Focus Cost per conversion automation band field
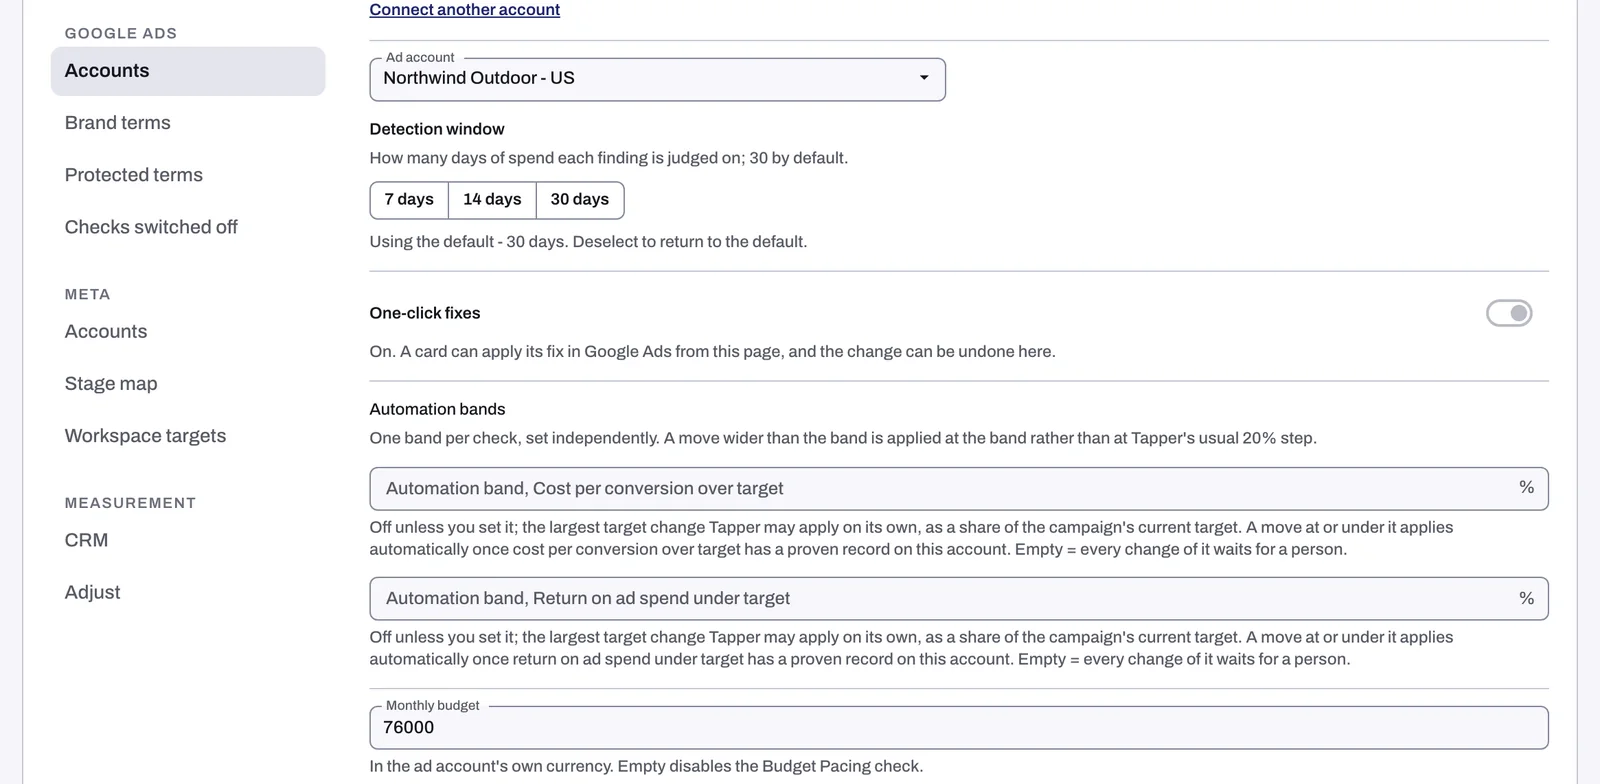Viewport: 1600px width, 784px height. coord(959,489)
